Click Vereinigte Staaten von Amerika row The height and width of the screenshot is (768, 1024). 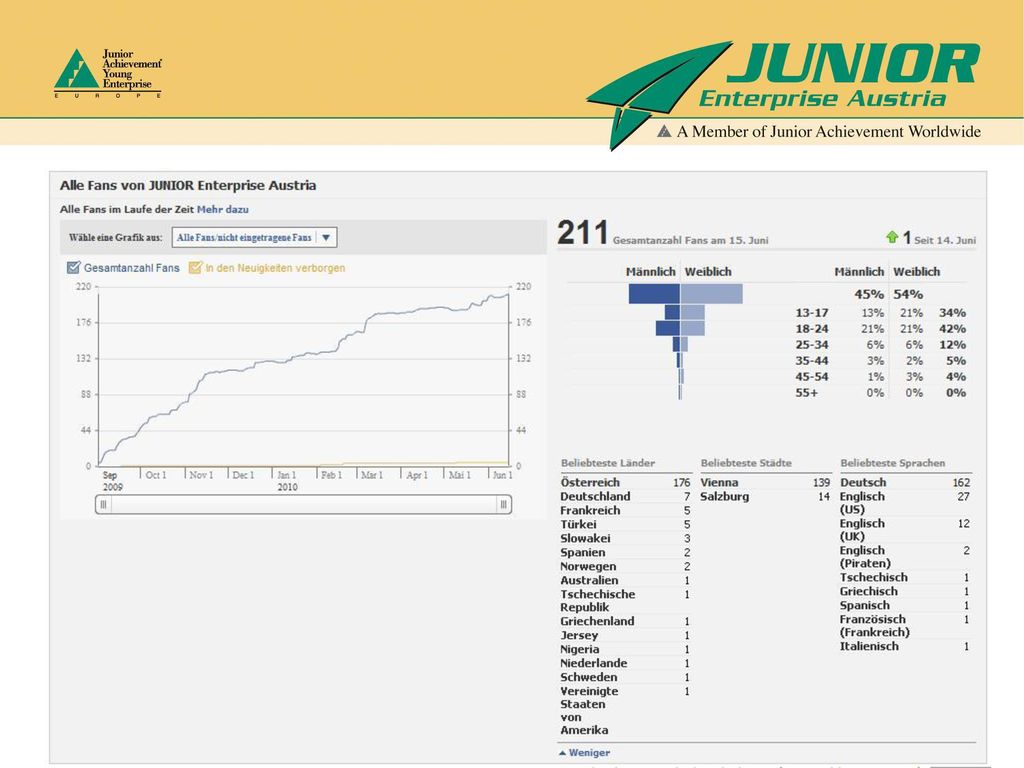point(625,711)
